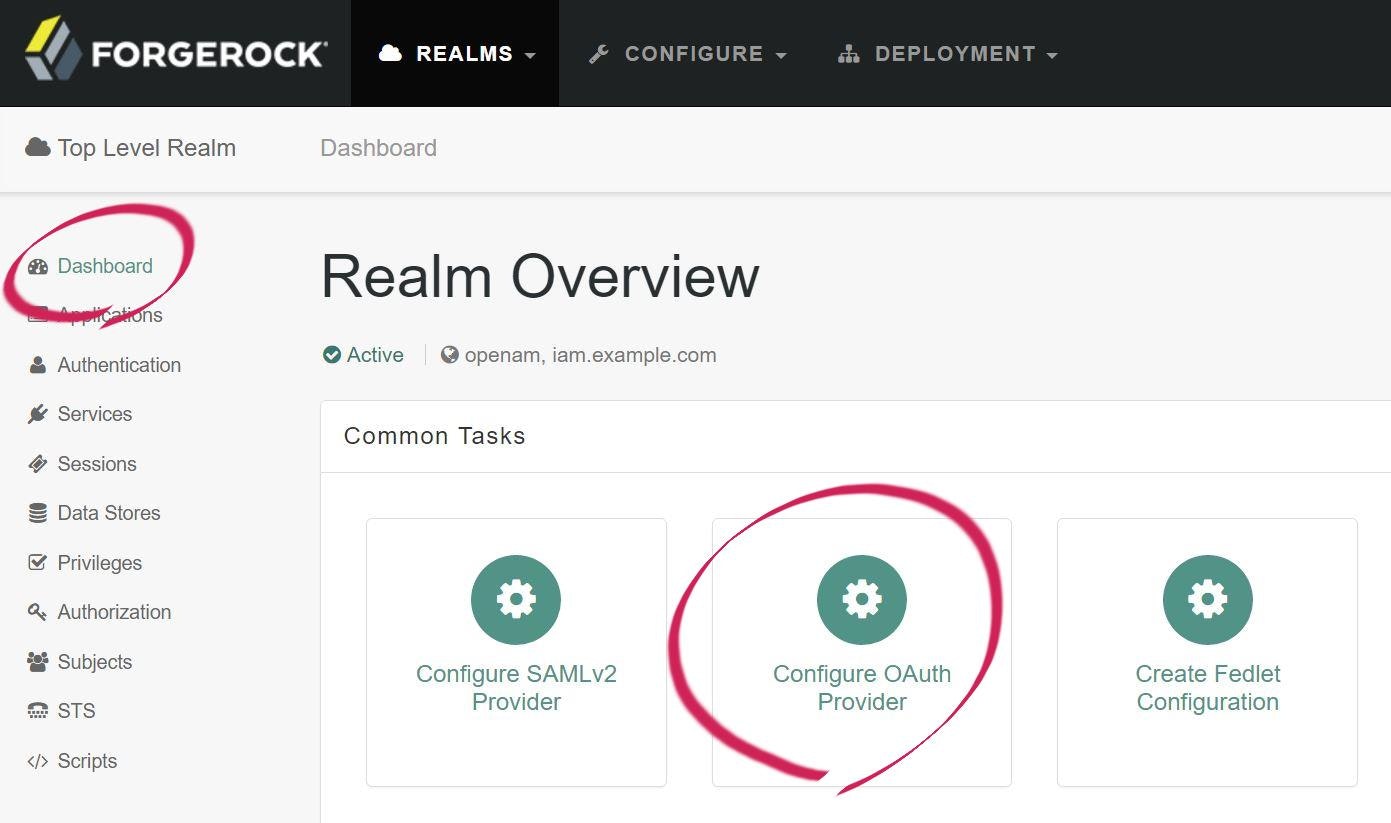Screen dimensions: 1391x823
Task: Open Services in the sidebar
Action: point(95,414)
